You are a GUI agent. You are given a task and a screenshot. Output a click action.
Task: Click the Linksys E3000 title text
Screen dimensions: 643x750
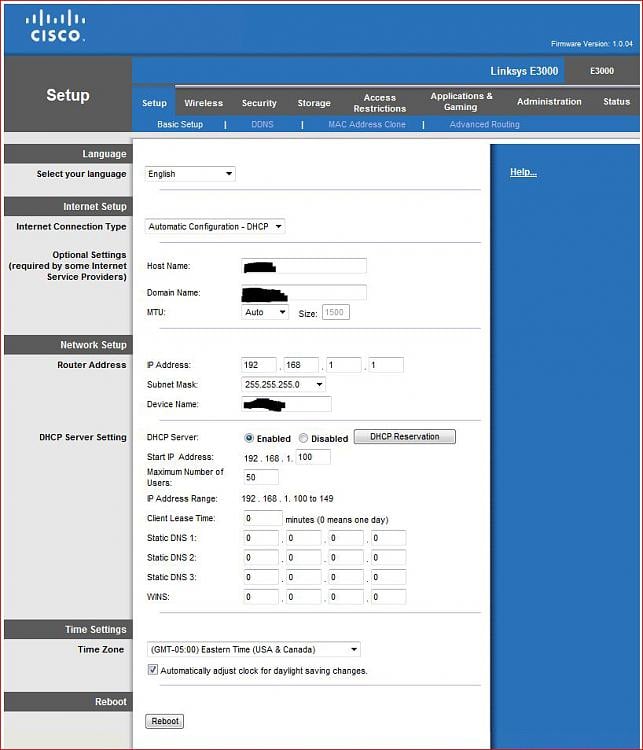tap(524, 71)
